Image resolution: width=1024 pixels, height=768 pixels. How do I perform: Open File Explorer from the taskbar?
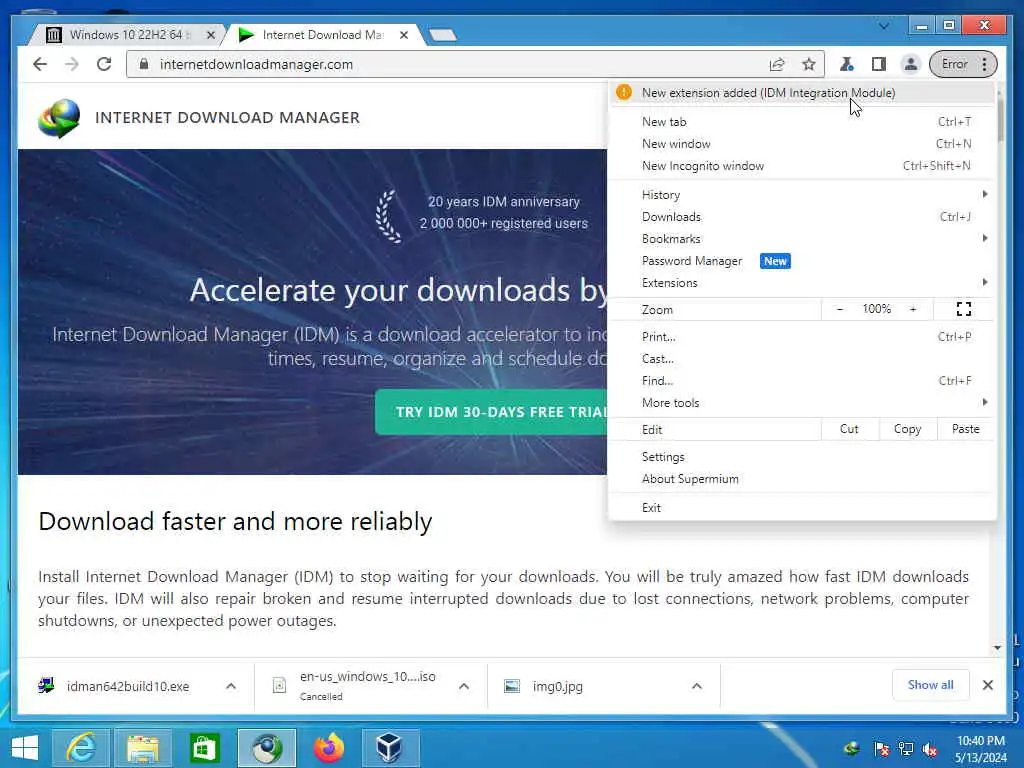tap(143, 748)
